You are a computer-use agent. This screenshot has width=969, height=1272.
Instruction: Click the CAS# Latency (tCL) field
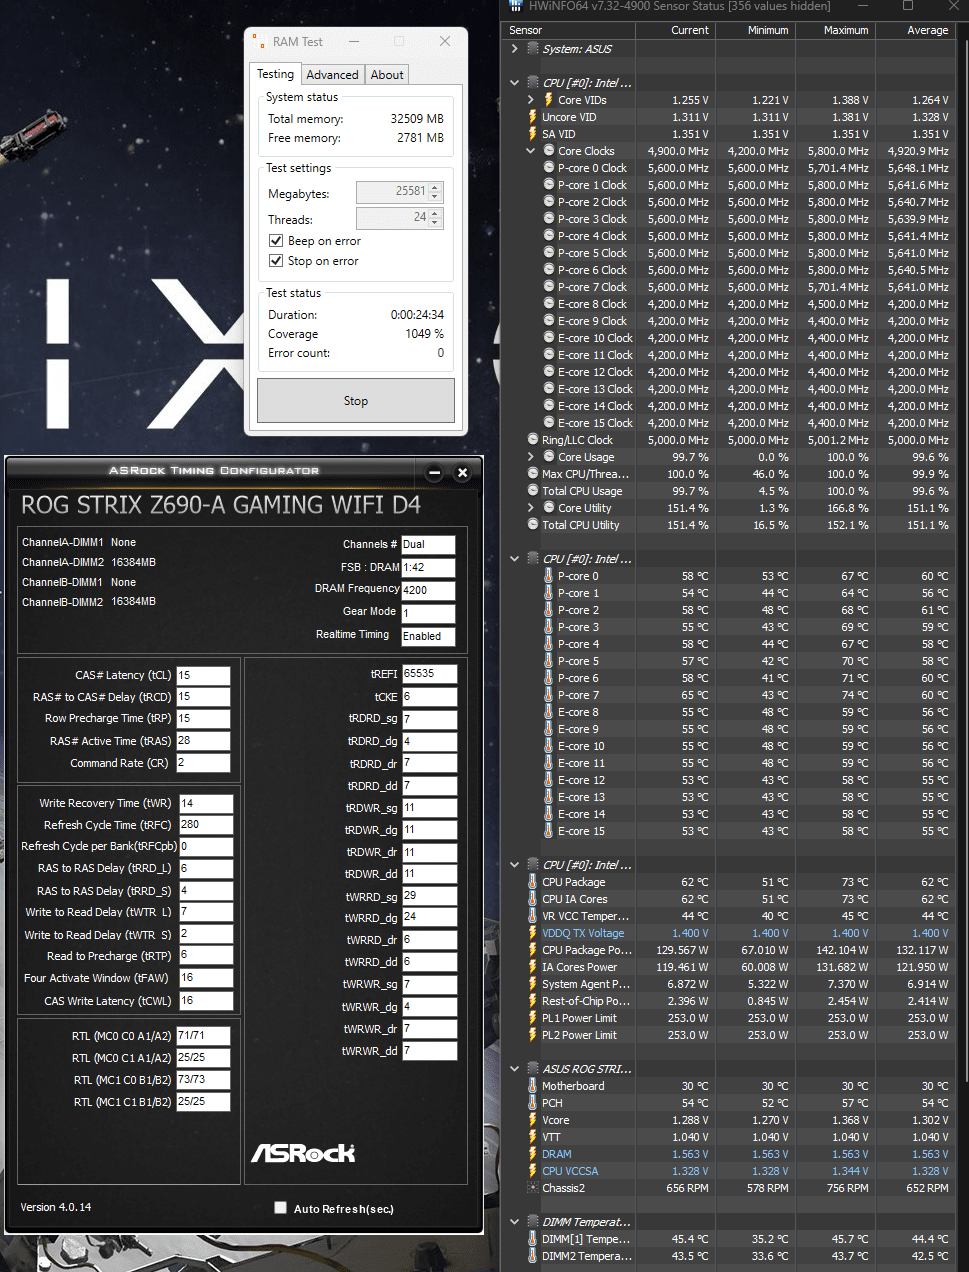203,676
